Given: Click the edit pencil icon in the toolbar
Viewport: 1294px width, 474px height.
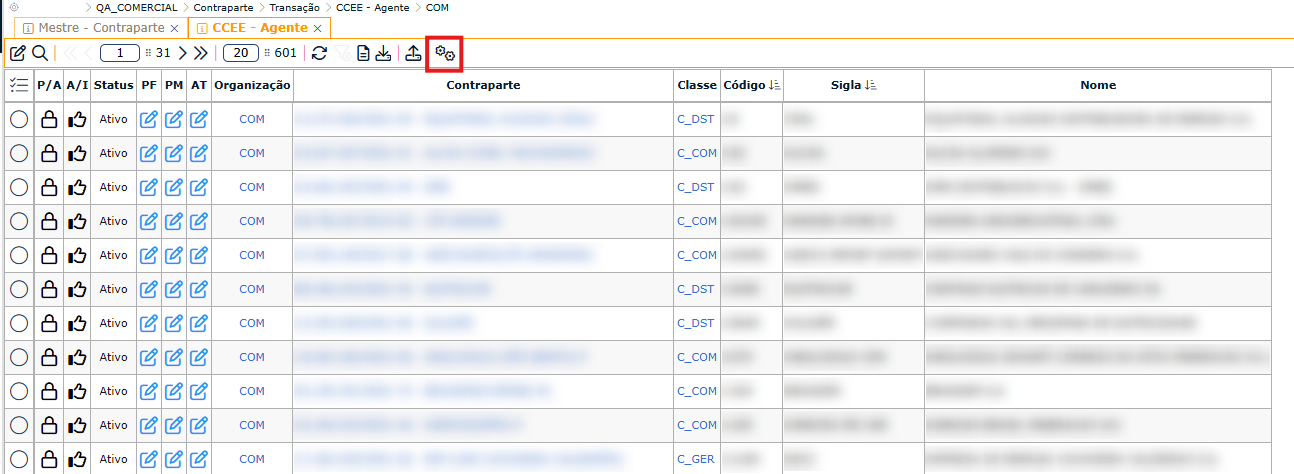Looking at the screenshot, I should [18, 53].
